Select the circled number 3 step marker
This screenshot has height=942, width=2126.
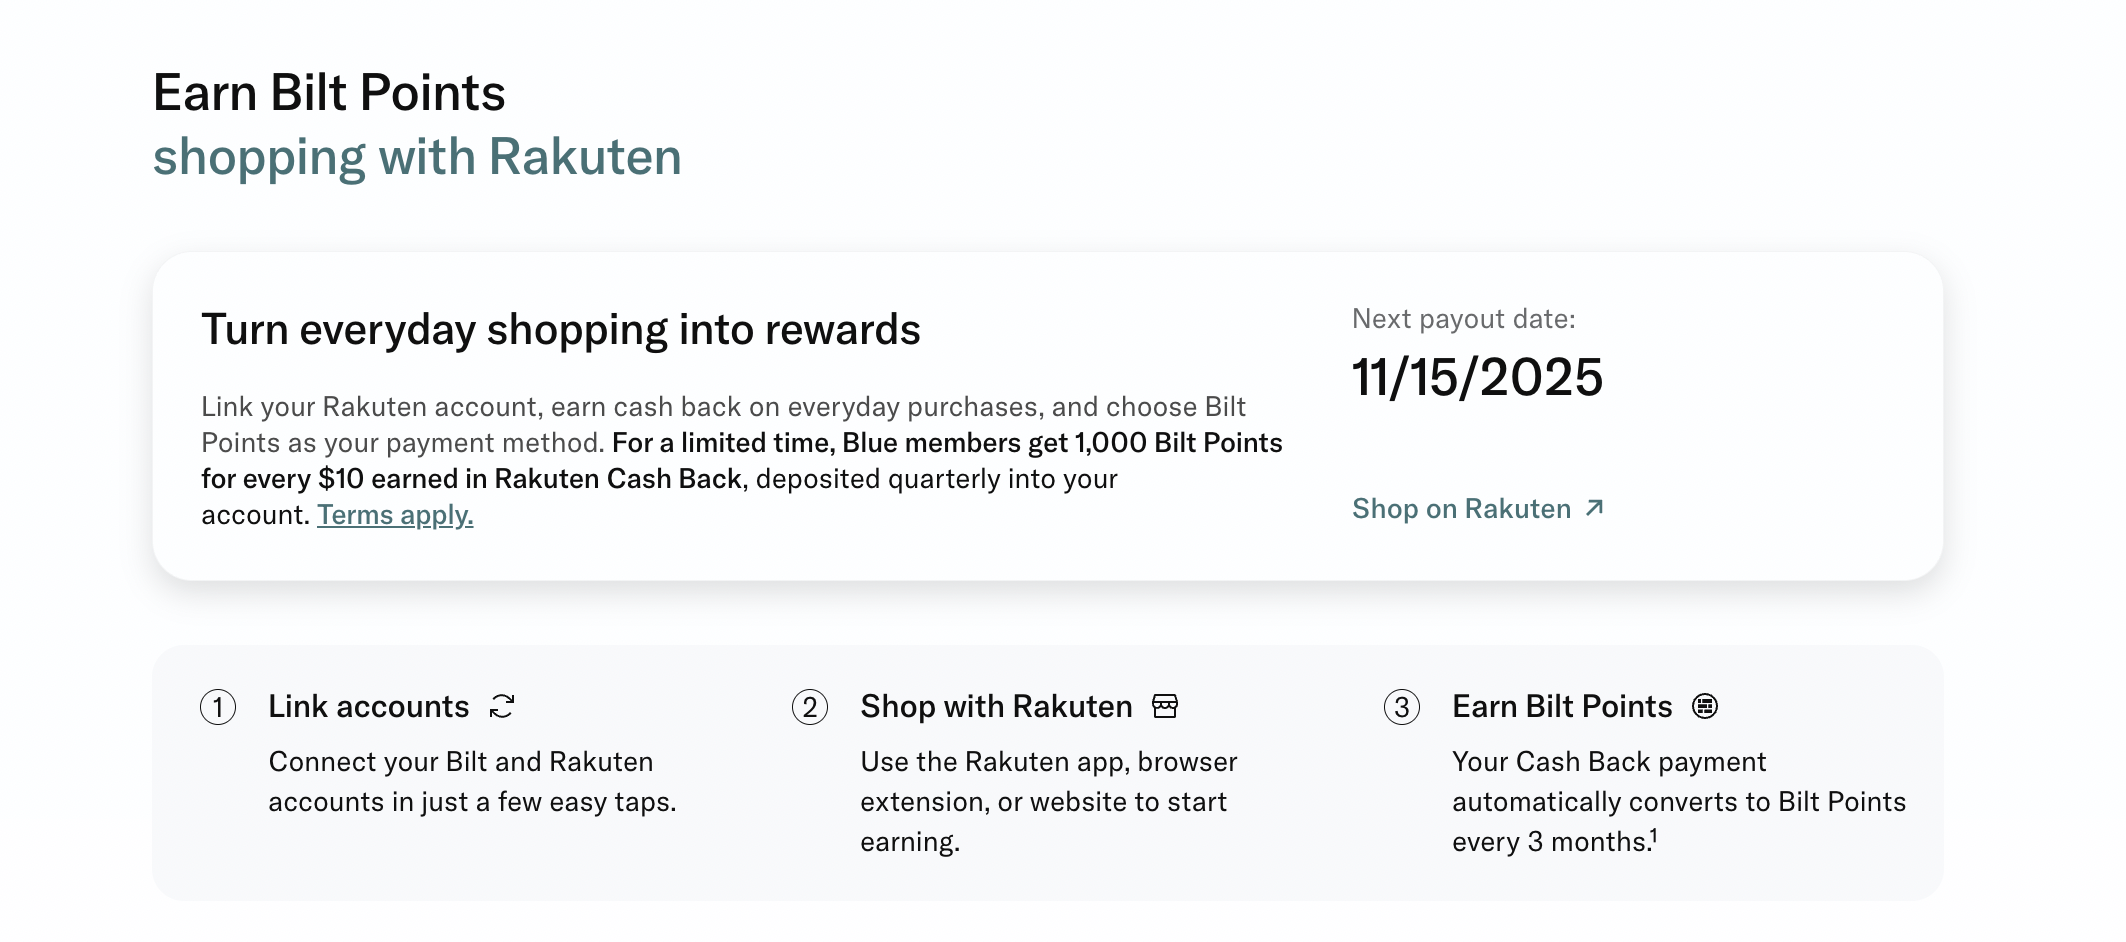coord(1404,708)
